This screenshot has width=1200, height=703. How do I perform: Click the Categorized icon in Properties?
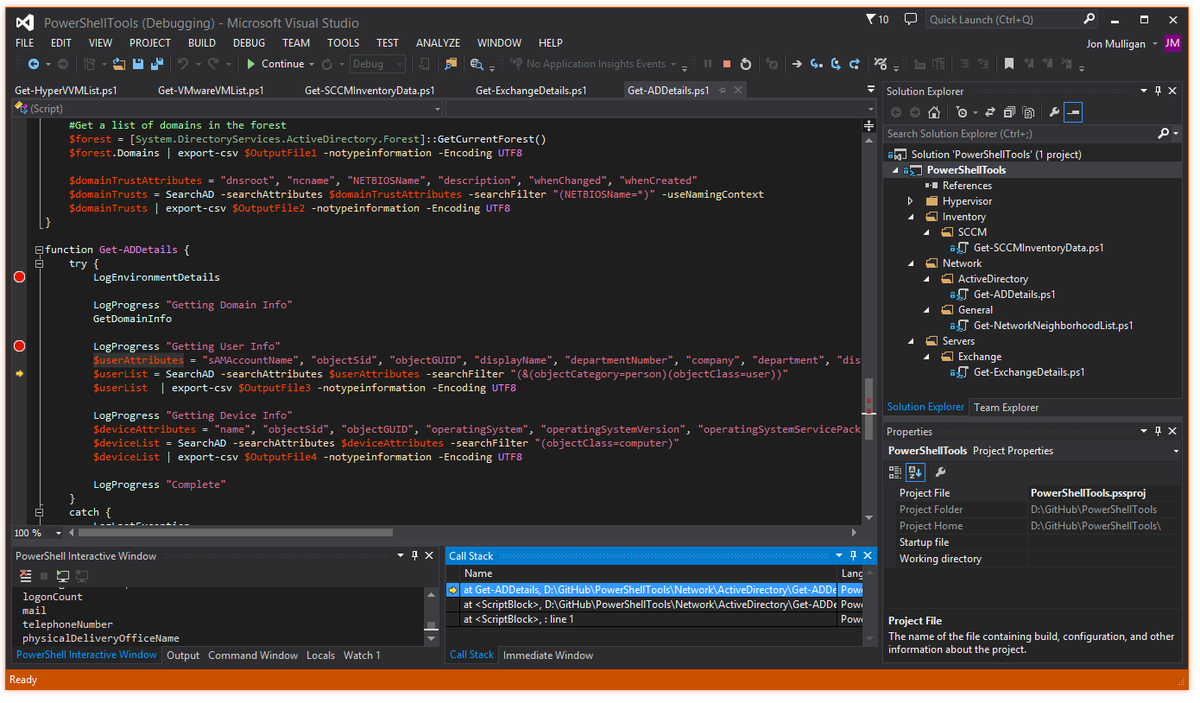point(895,472)
